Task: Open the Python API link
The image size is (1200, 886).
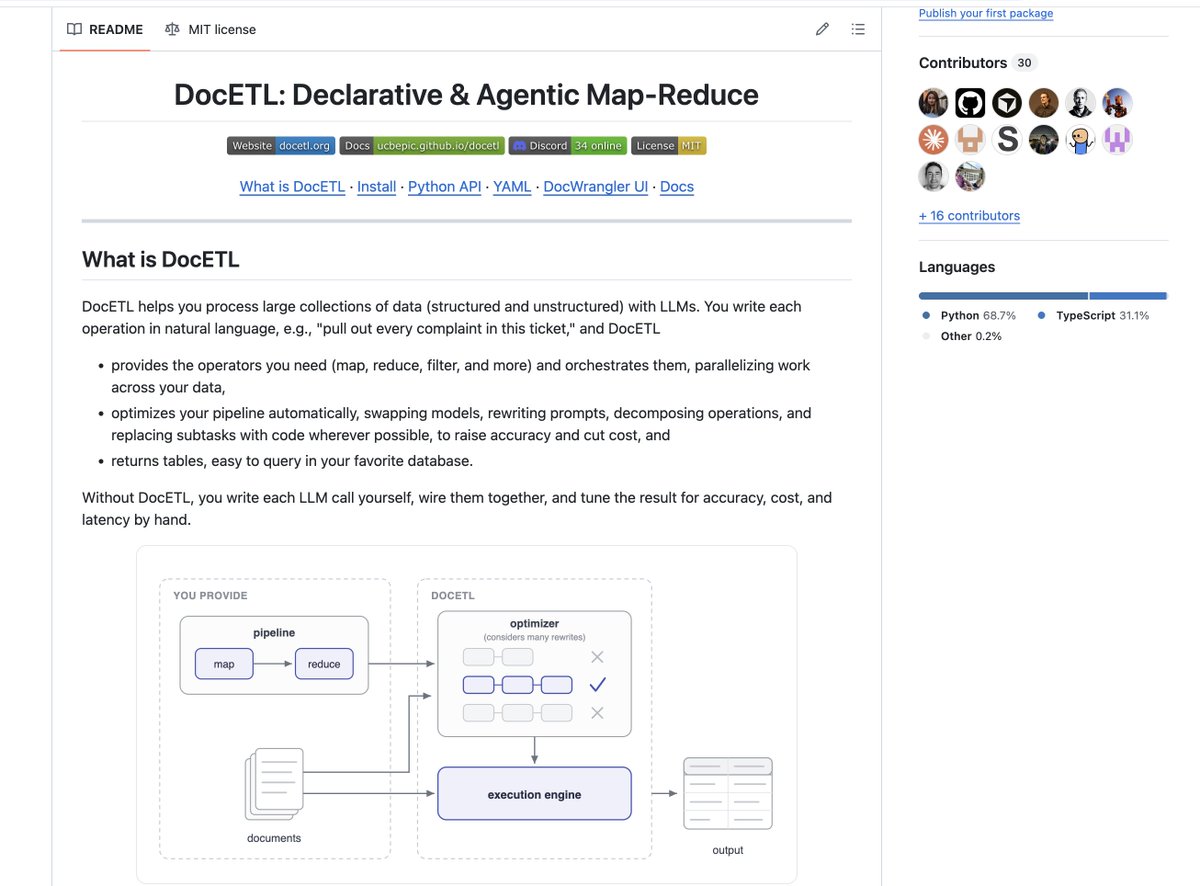Action: click(445, 187)
